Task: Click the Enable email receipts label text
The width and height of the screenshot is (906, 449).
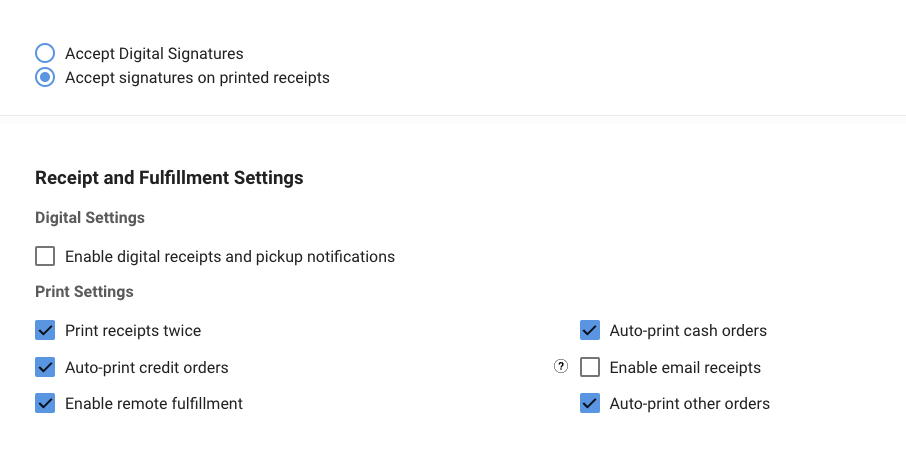Action: [x=685, y=368]
